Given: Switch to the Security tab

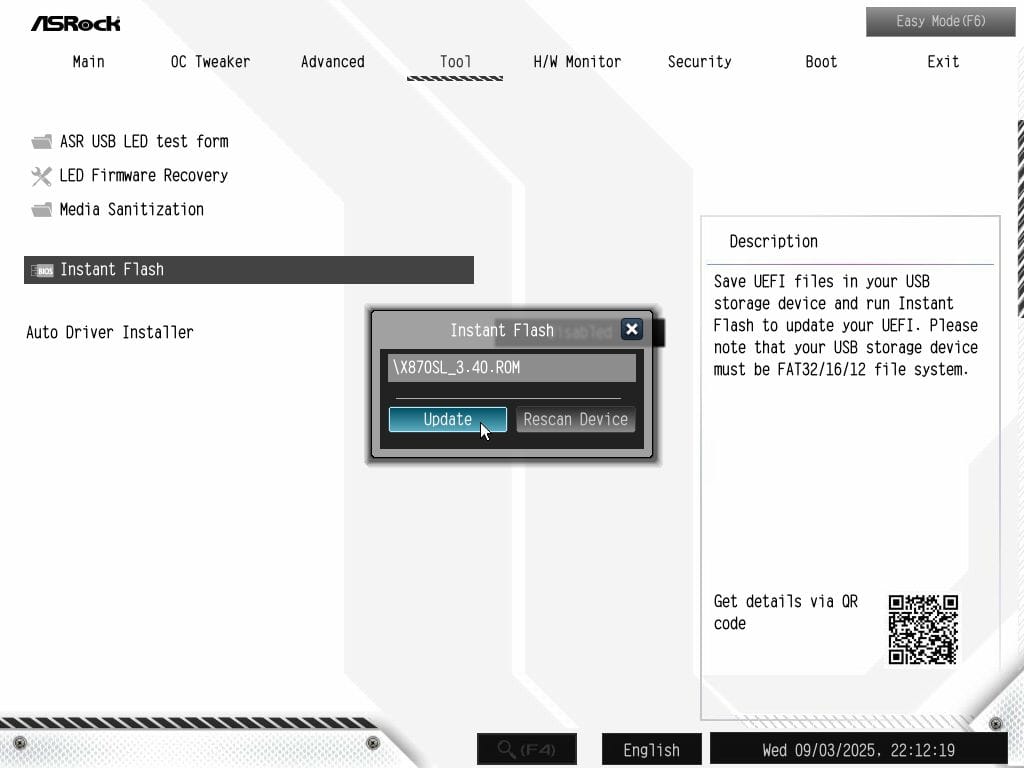Looking at the screenshot, I should click(699, 62).
